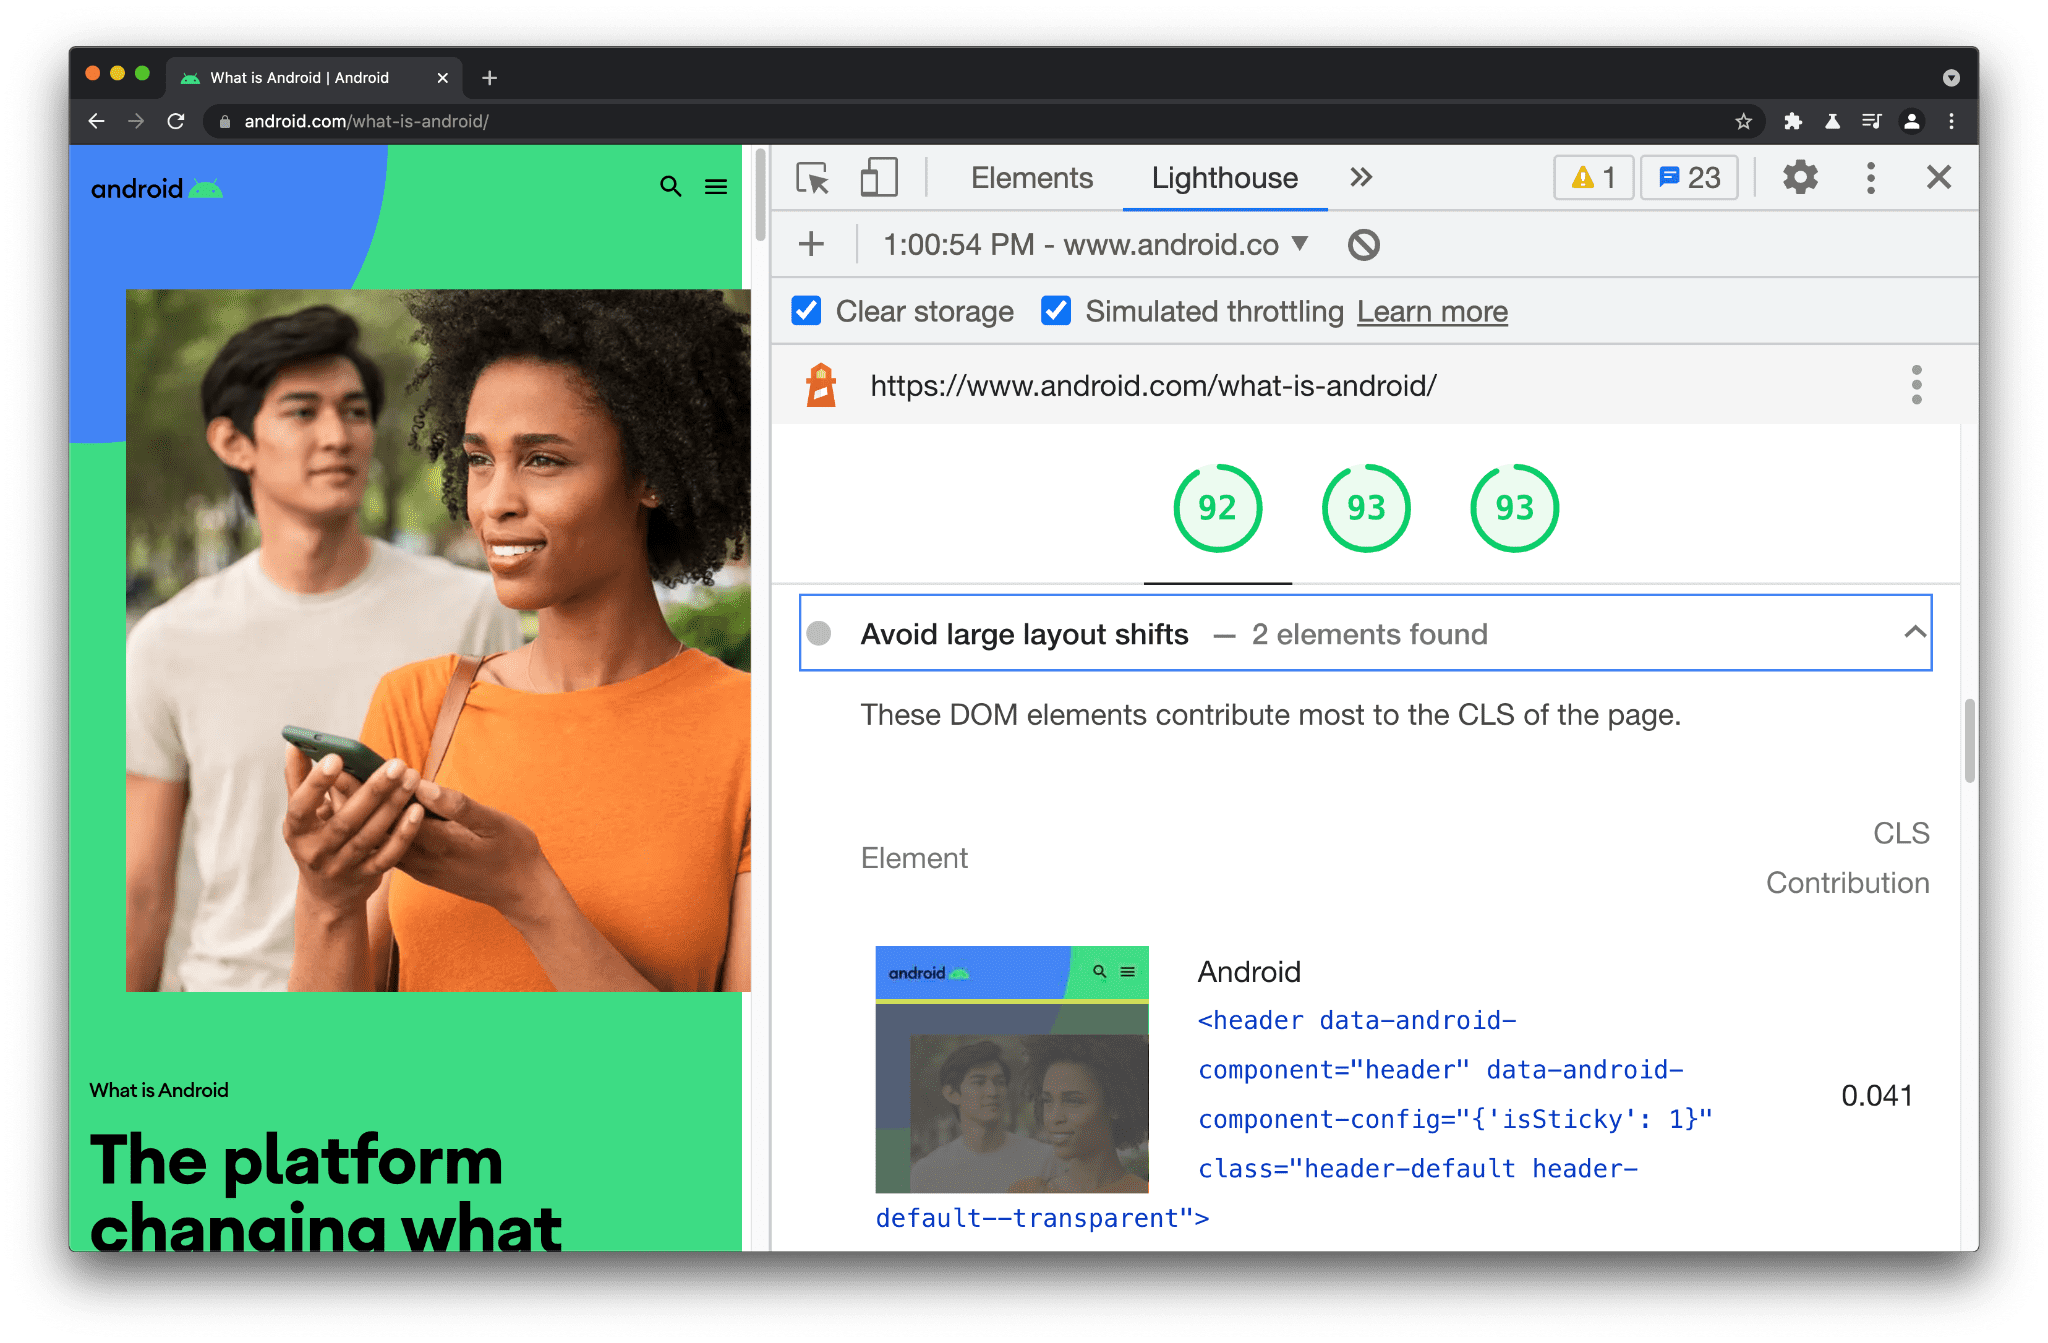
Task: Click the DevTools settings gear icon
Action: pos(1798,180)
